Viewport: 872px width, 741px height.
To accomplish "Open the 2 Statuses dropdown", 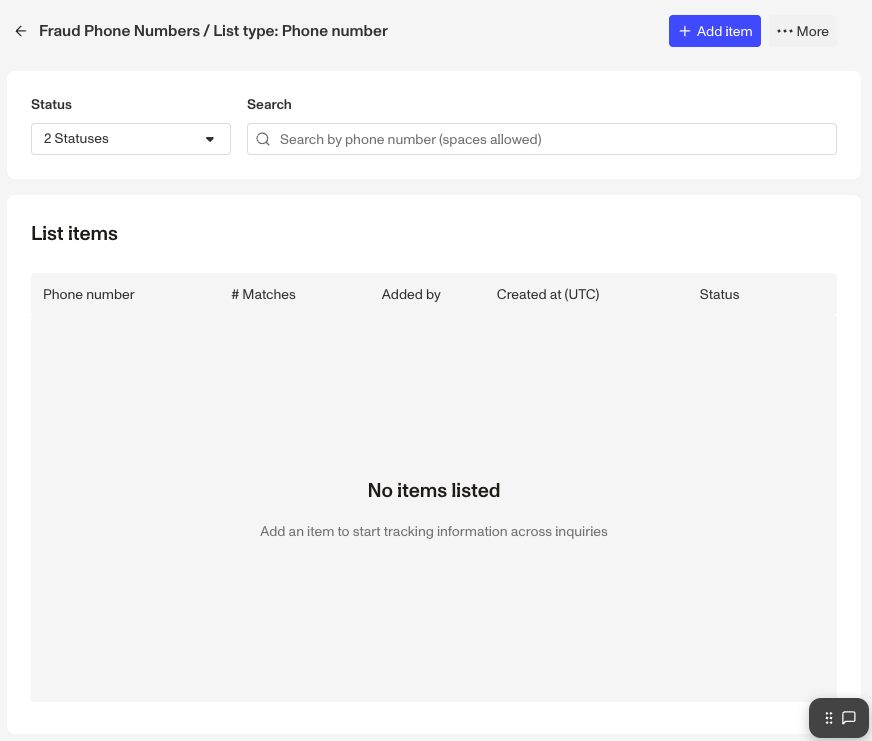I will [131, 139].
